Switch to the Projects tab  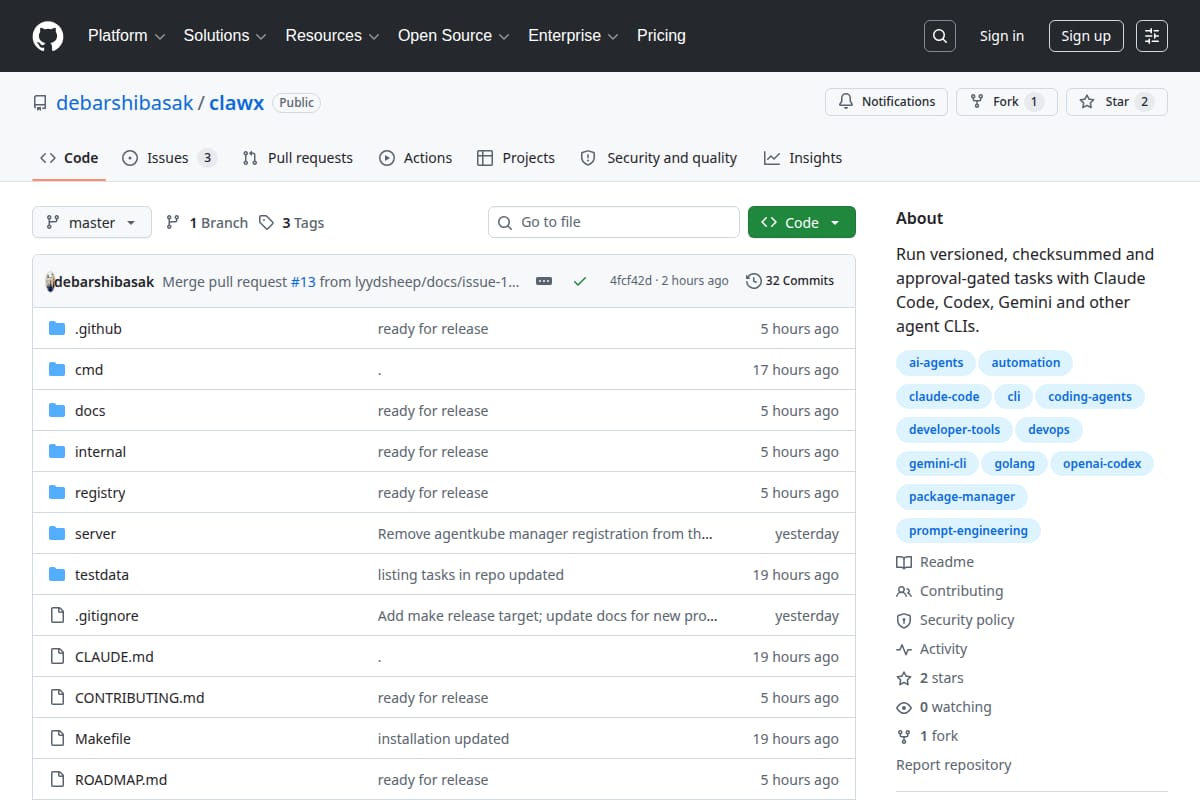click(516, 158)
